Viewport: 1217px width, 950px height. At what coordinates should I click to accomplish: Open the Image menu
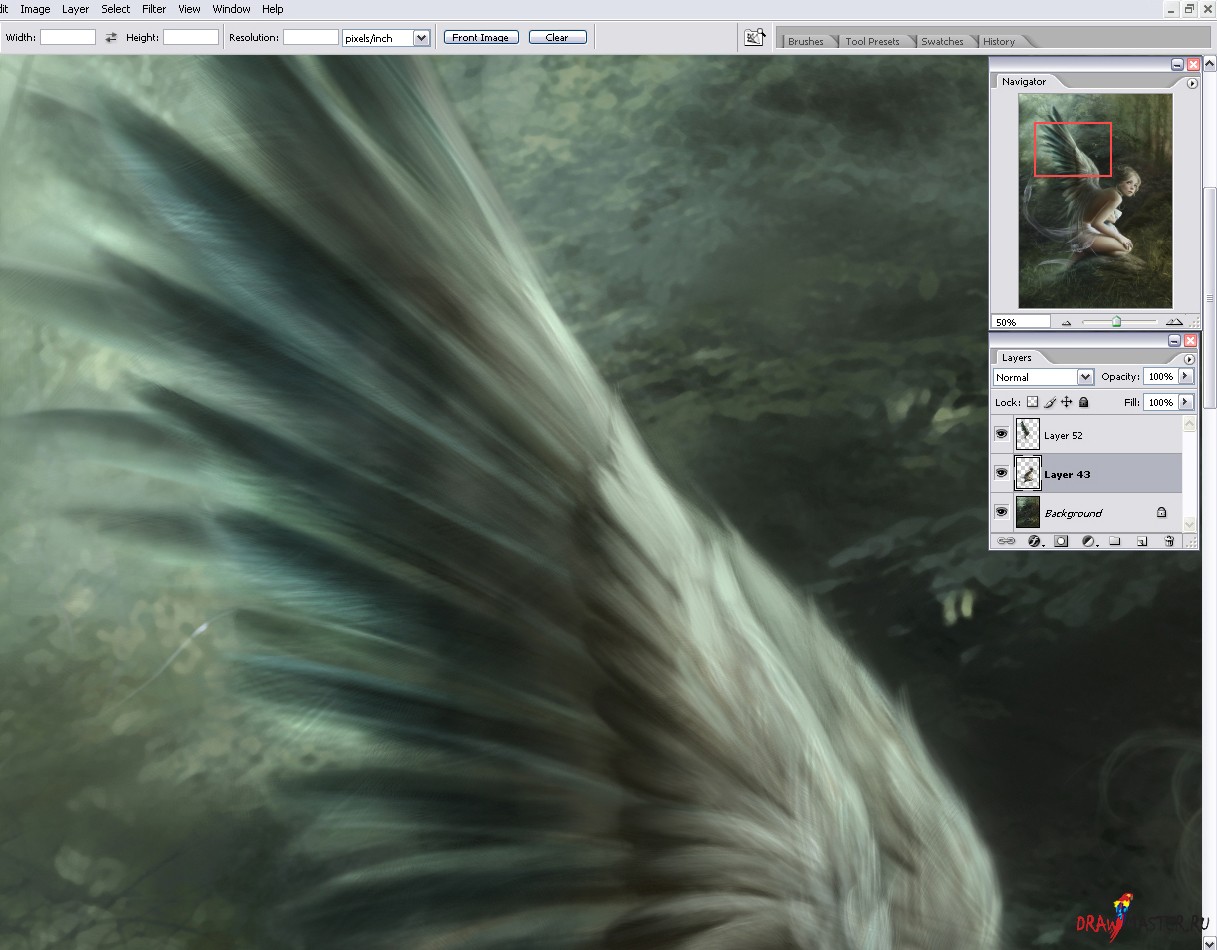(x=35, y=9)
